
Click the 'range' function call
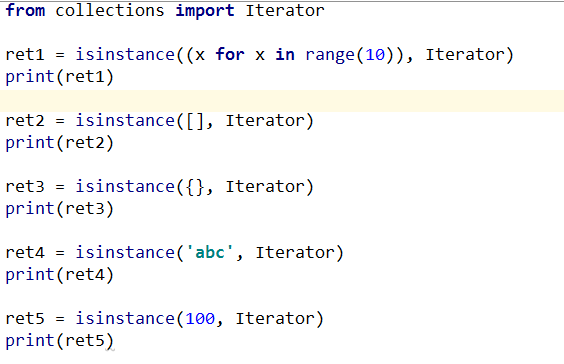[x=330, y=55]
